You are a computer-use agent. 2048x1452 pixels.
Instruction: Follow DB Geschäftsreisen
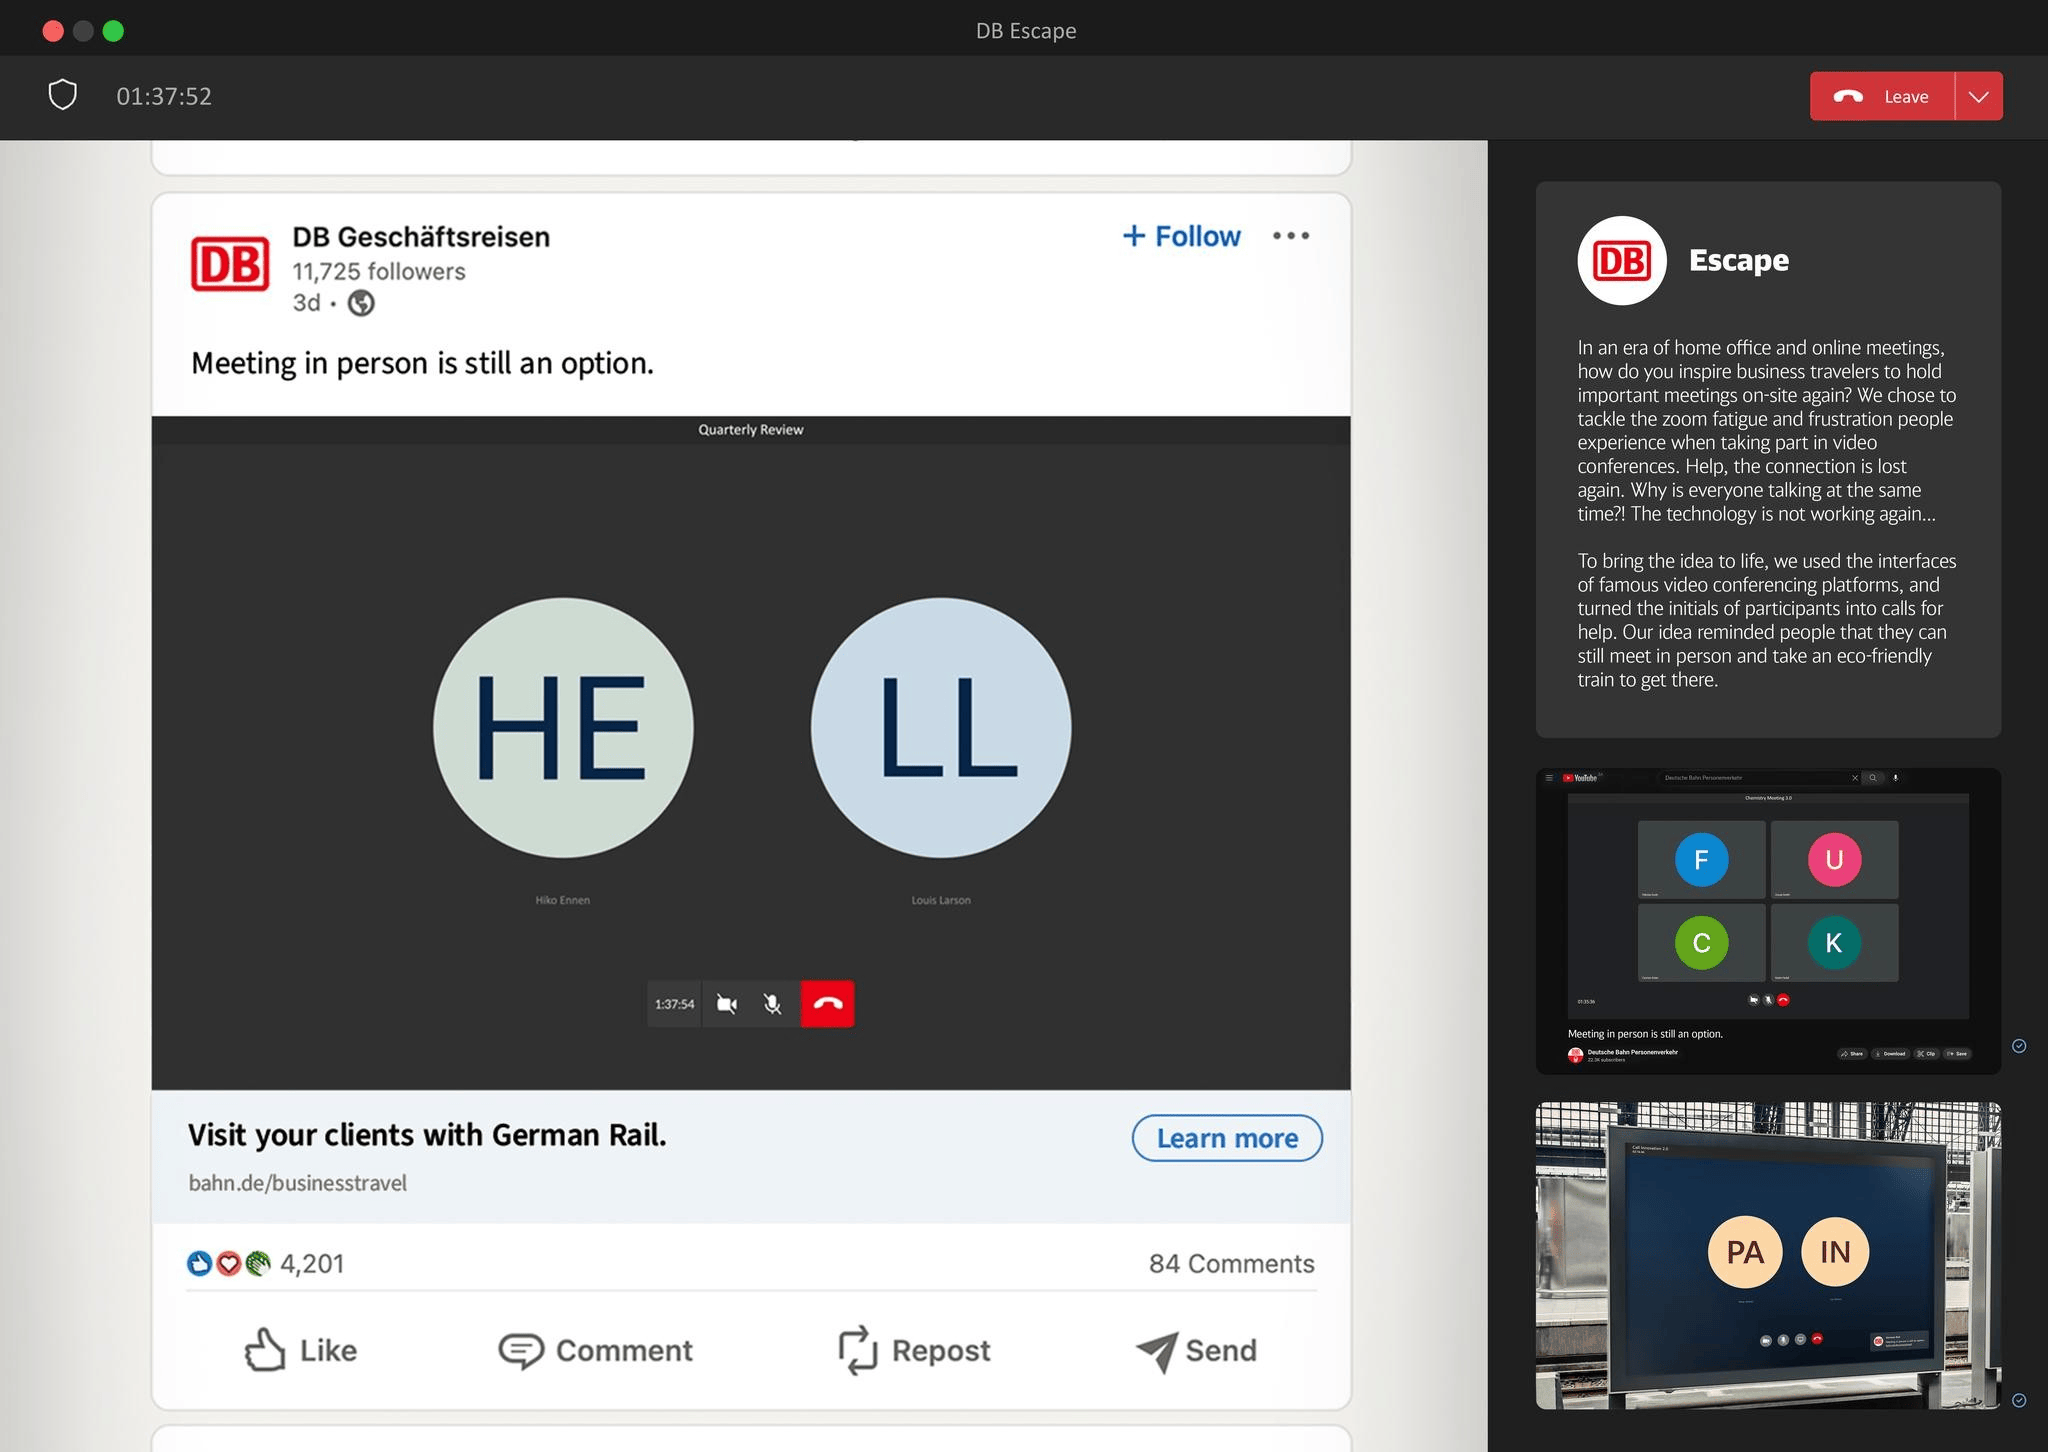tap(1181, 236)
